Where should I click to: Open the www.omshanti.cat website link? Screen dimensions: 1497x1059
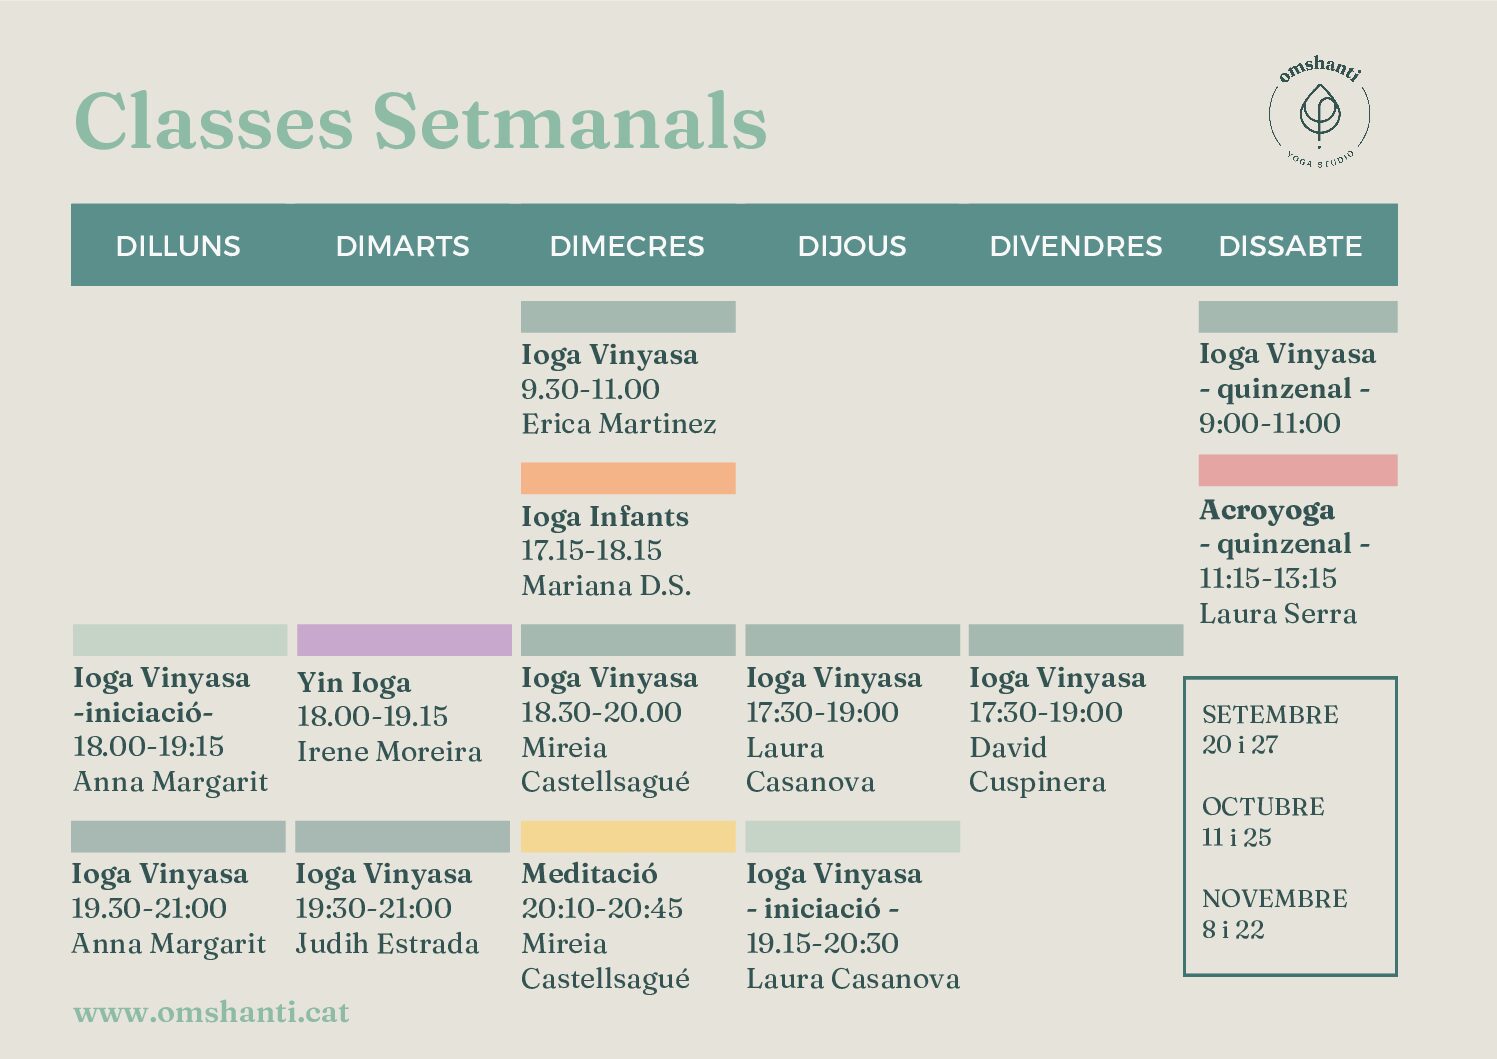tap(211, 1012)
